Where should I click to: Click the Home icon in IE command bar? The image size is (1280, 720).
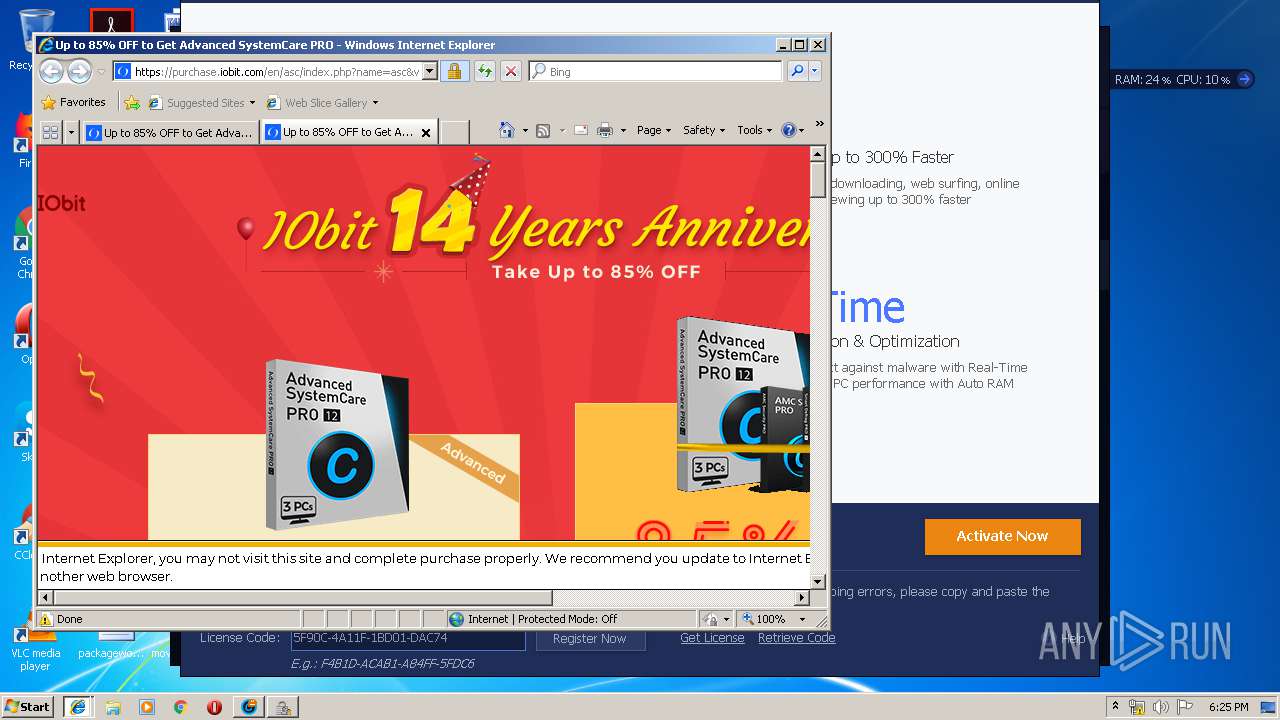[507, 130]
